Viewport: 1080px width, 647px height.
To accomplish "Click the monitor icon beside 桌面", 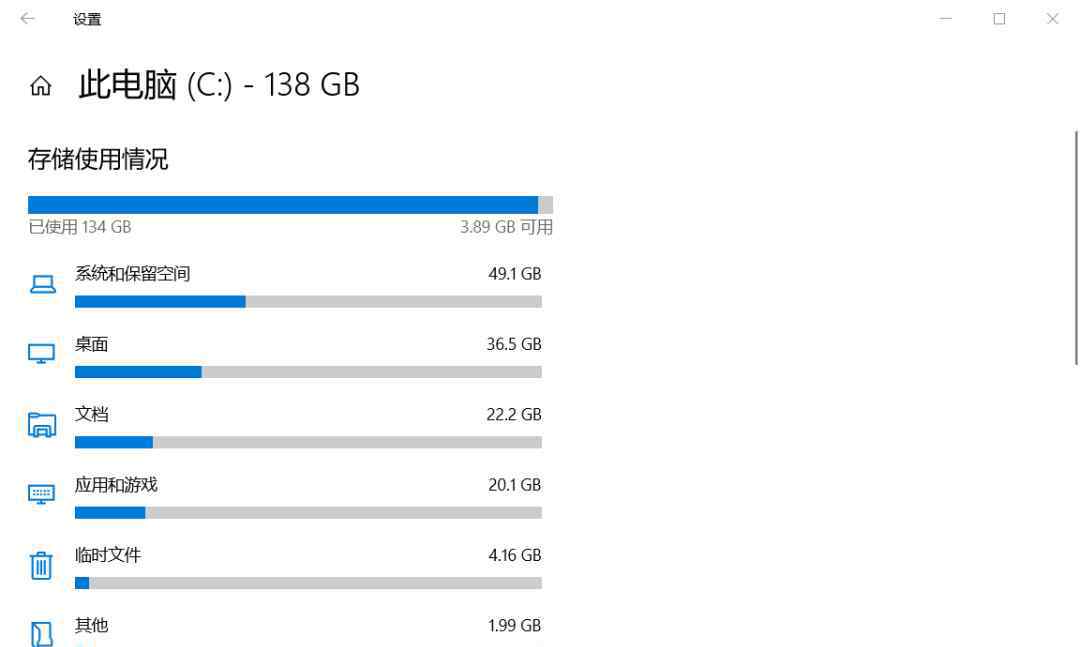I will (41, 353).
